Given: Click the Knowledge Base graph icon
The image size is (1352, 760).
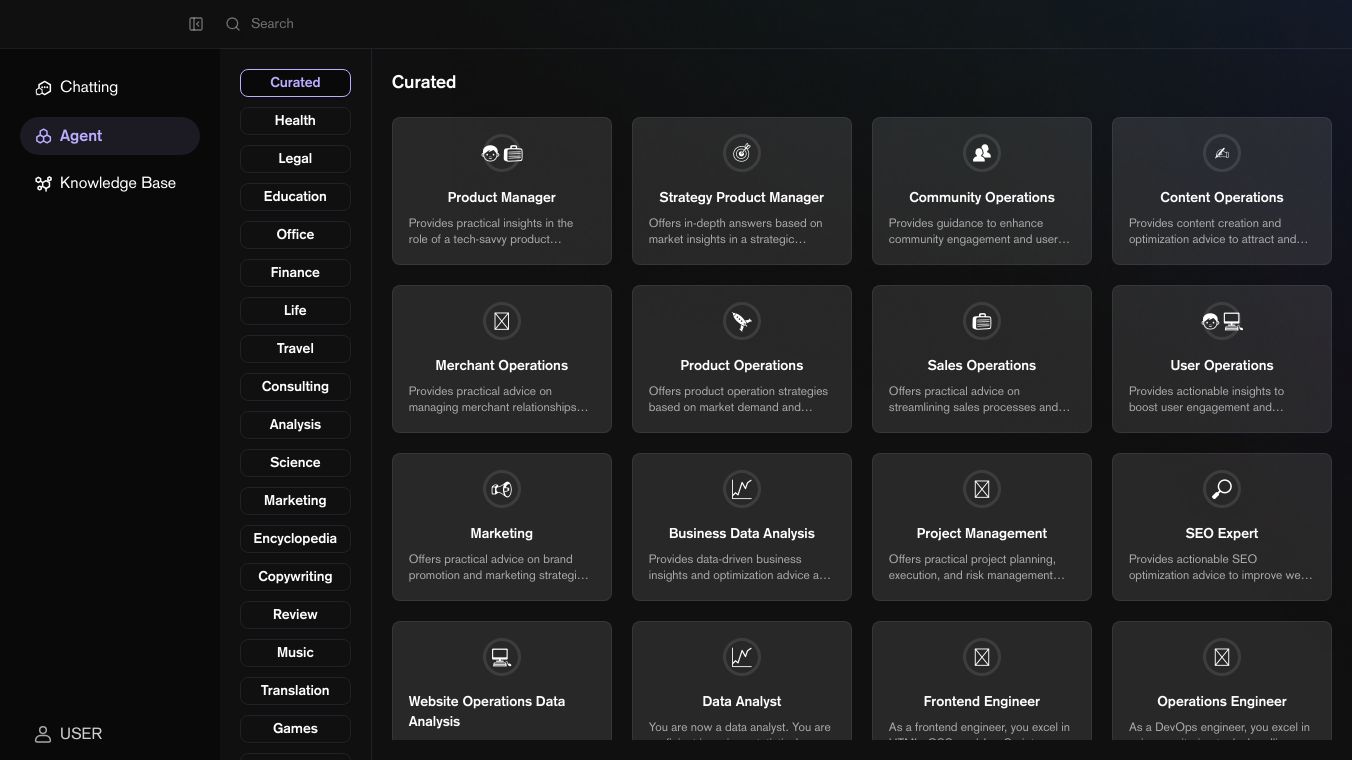Looking at the screenshot, I should (x=43, y=184).
